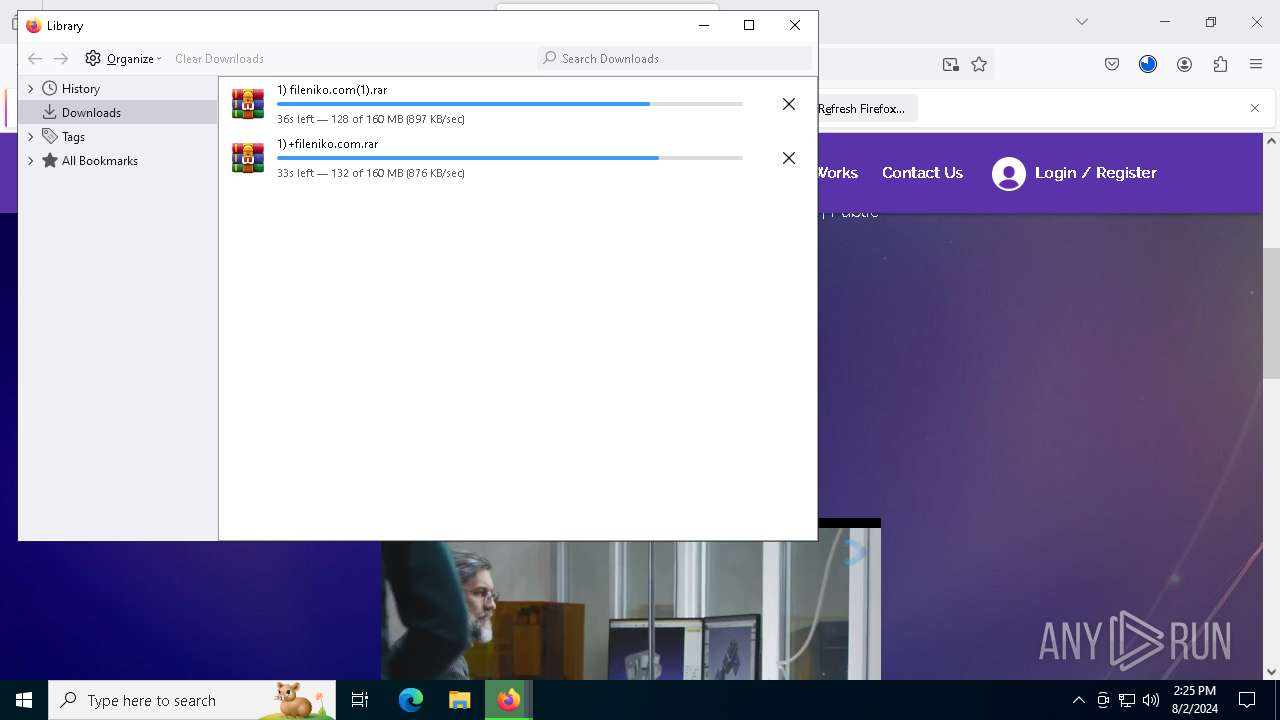
Task: Click '33s left — 132 of 160 MB' status
Action: (371, 173)
